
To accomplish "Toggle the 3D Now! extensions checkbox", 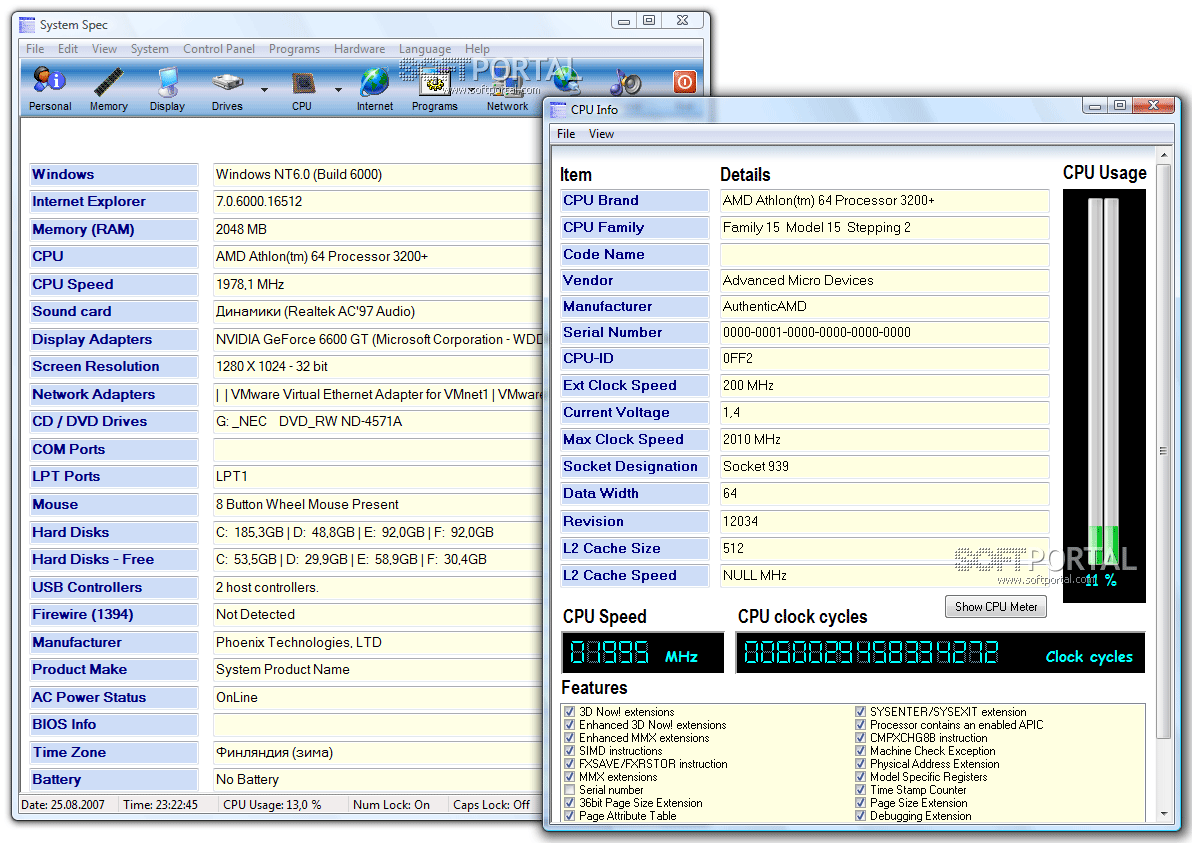I will pos(569,712).
